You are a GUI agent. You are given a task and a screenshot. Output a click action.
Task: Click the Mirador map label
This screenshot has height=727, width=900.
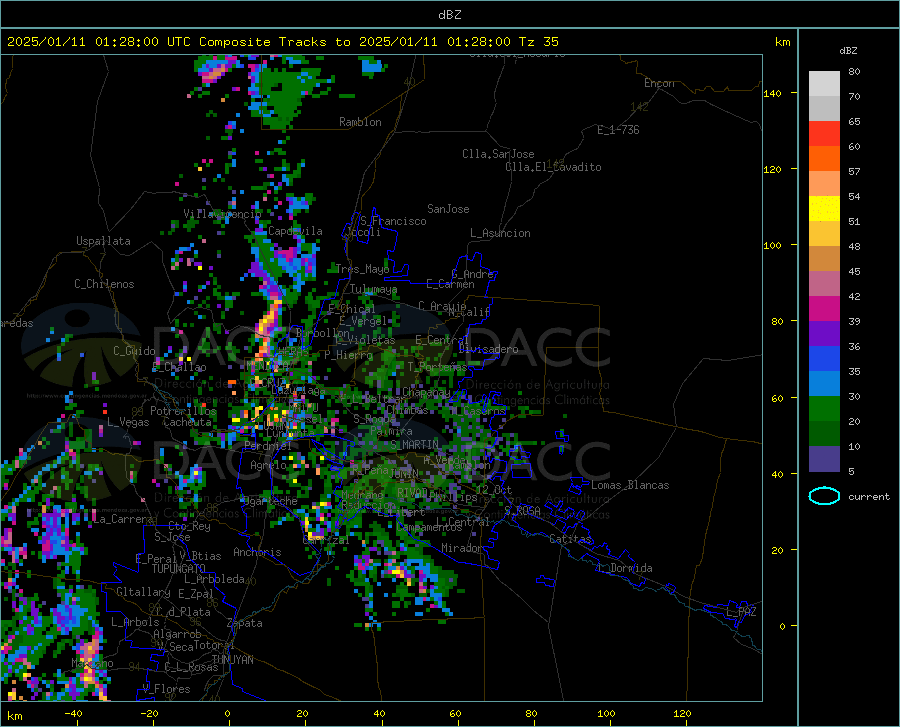click(461, 548)
